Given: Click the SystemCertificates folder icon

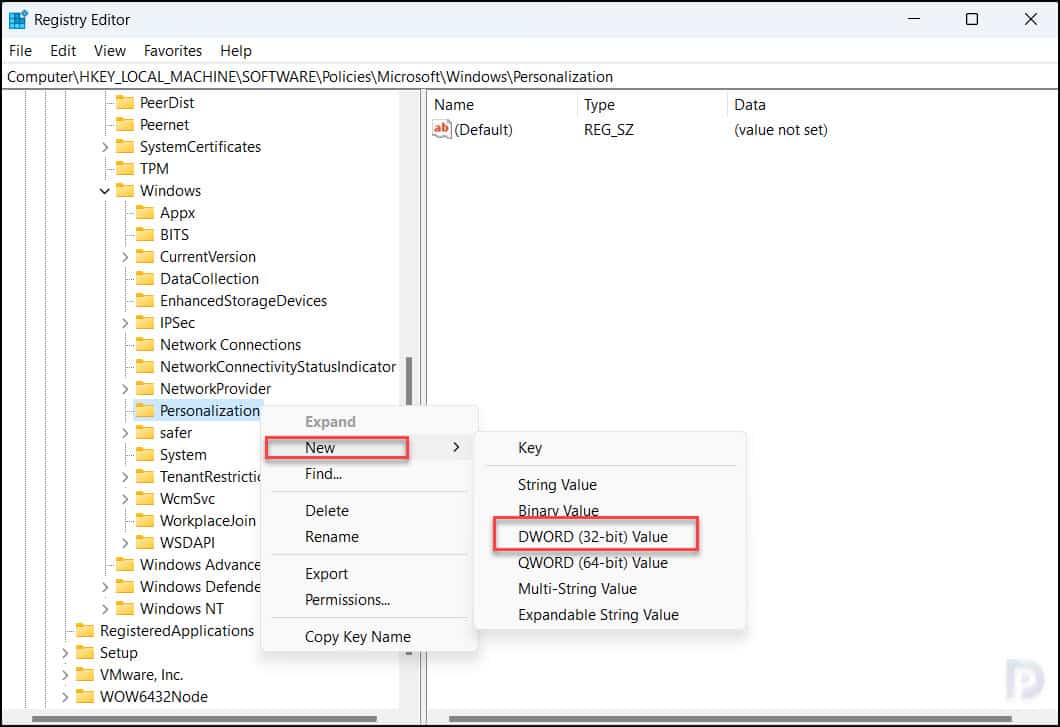Looking at the screenshot, I should [124, 147].
